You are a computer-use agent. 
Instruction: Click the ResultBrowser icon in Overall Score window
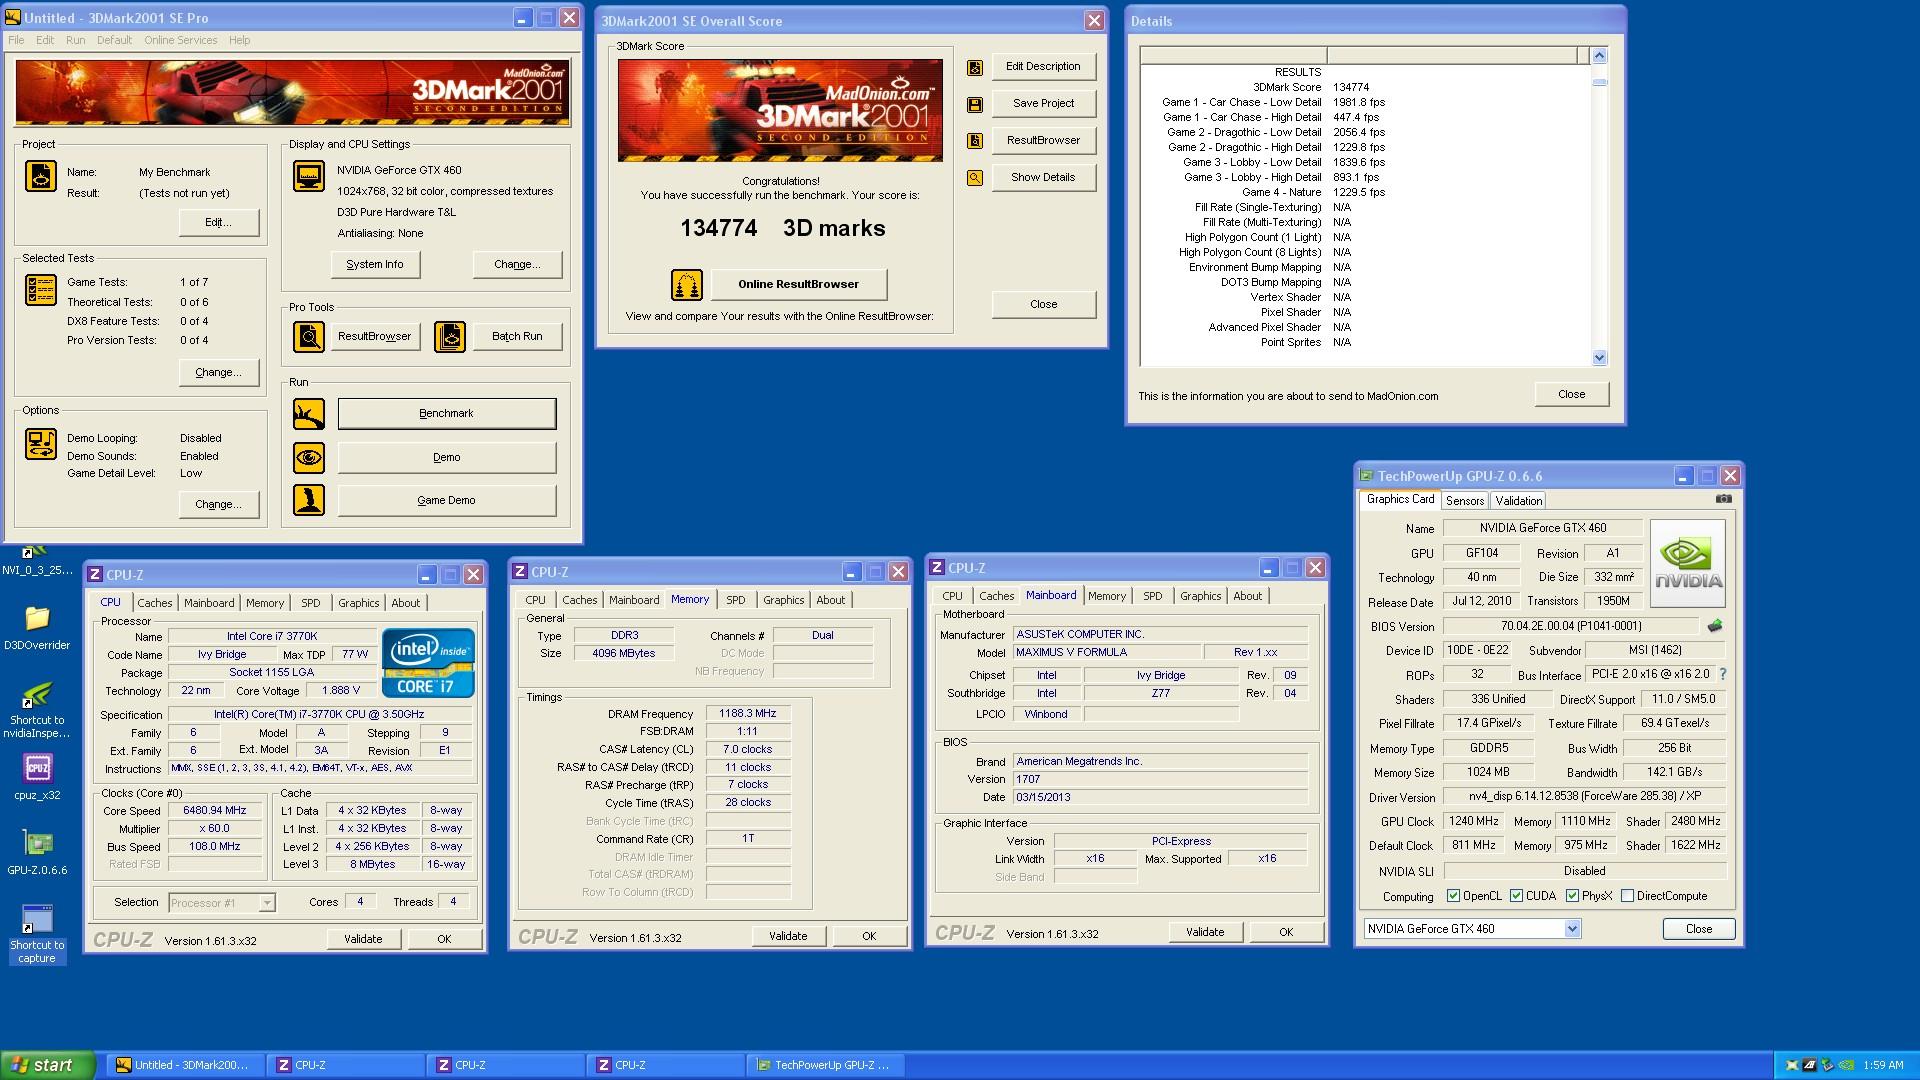coord(975,141)
